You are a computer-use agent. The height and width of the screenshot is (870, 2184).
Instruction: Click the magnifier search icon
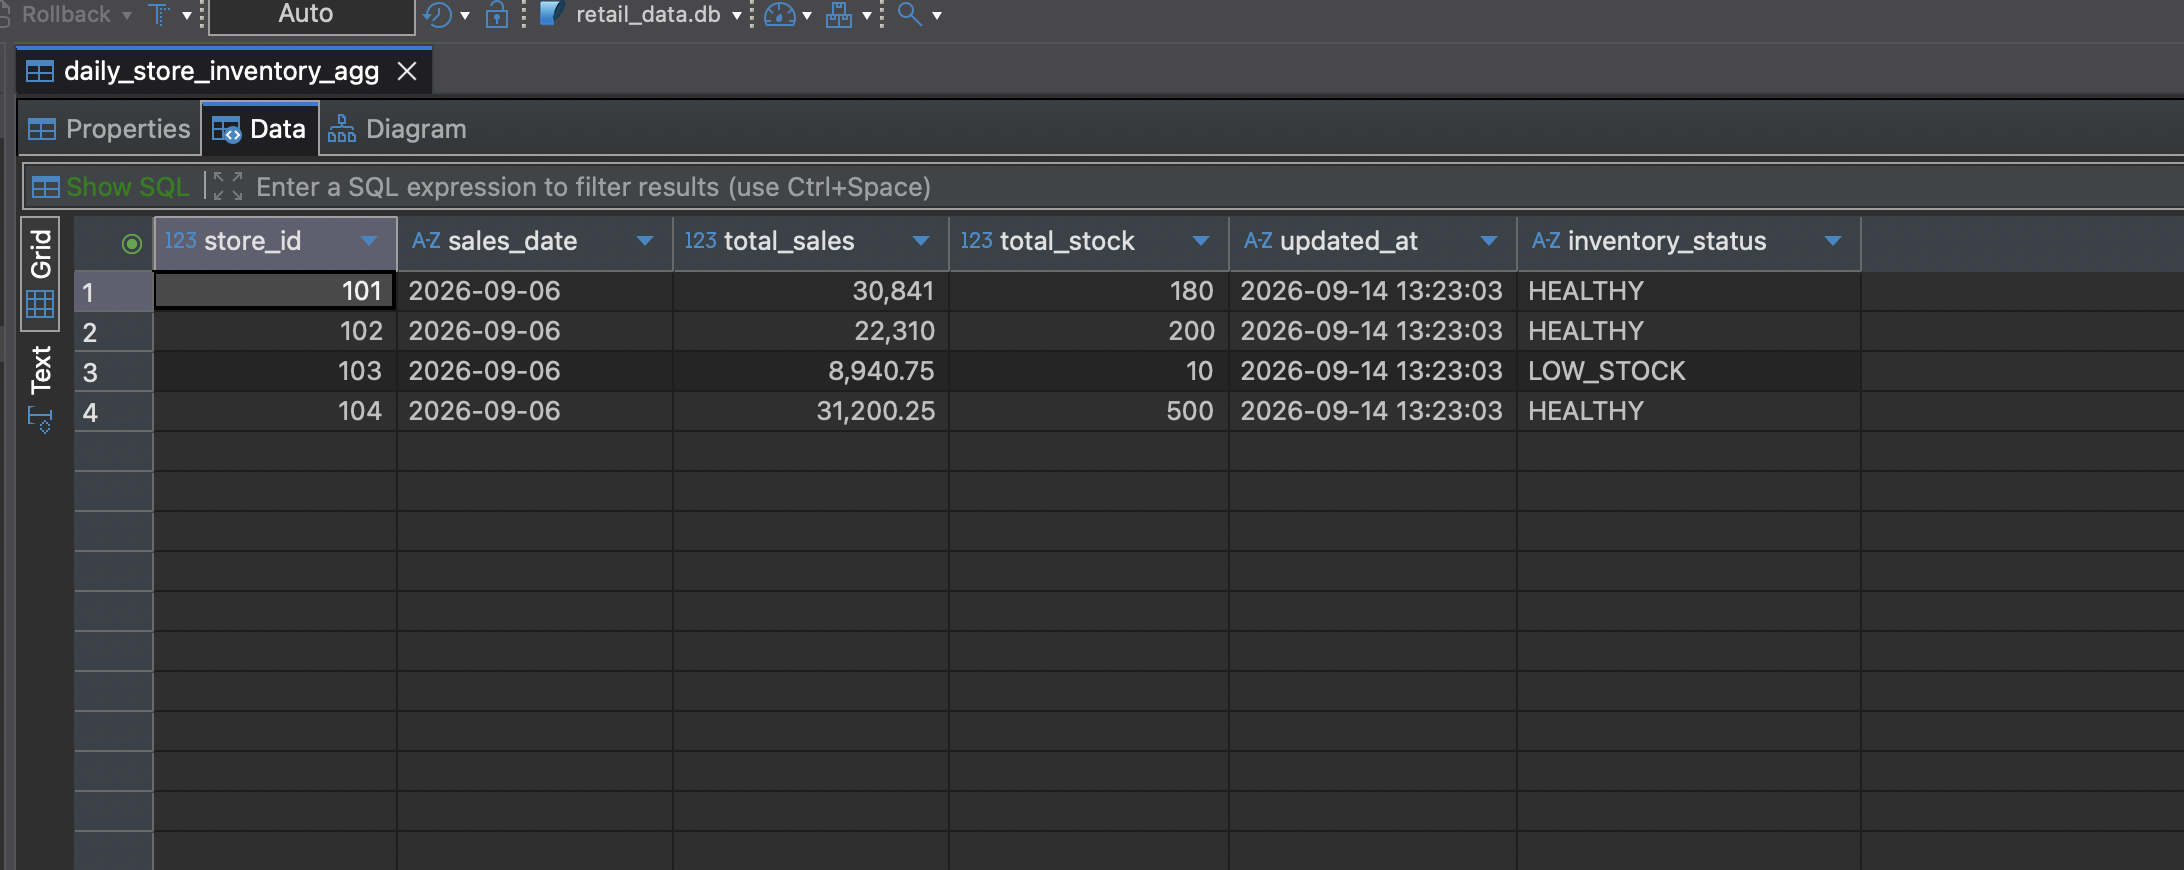point(909,14)
